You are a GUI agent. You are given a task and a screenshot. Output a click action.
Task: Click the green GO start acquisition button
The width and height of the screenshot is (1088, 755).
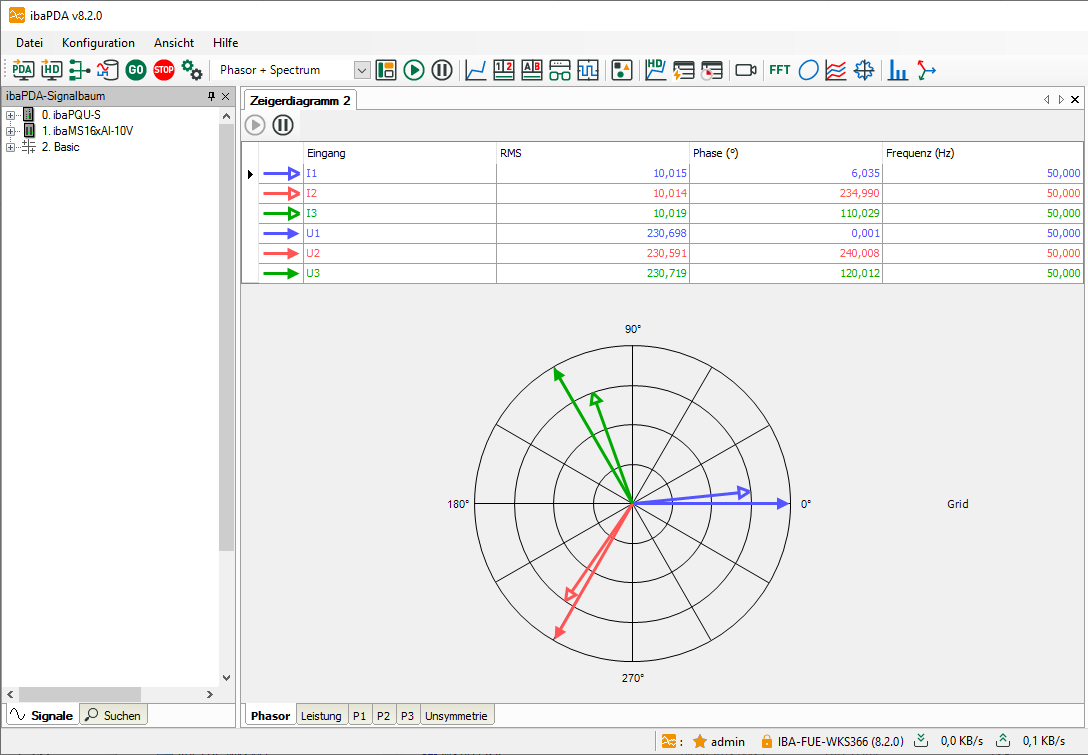coord(136,70)
